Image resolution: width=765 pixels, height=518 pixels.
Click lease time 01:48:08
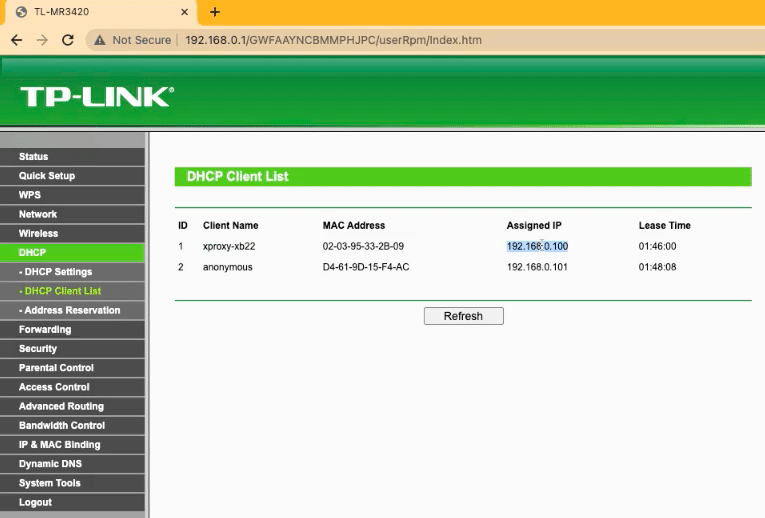[x=657, y=267]
